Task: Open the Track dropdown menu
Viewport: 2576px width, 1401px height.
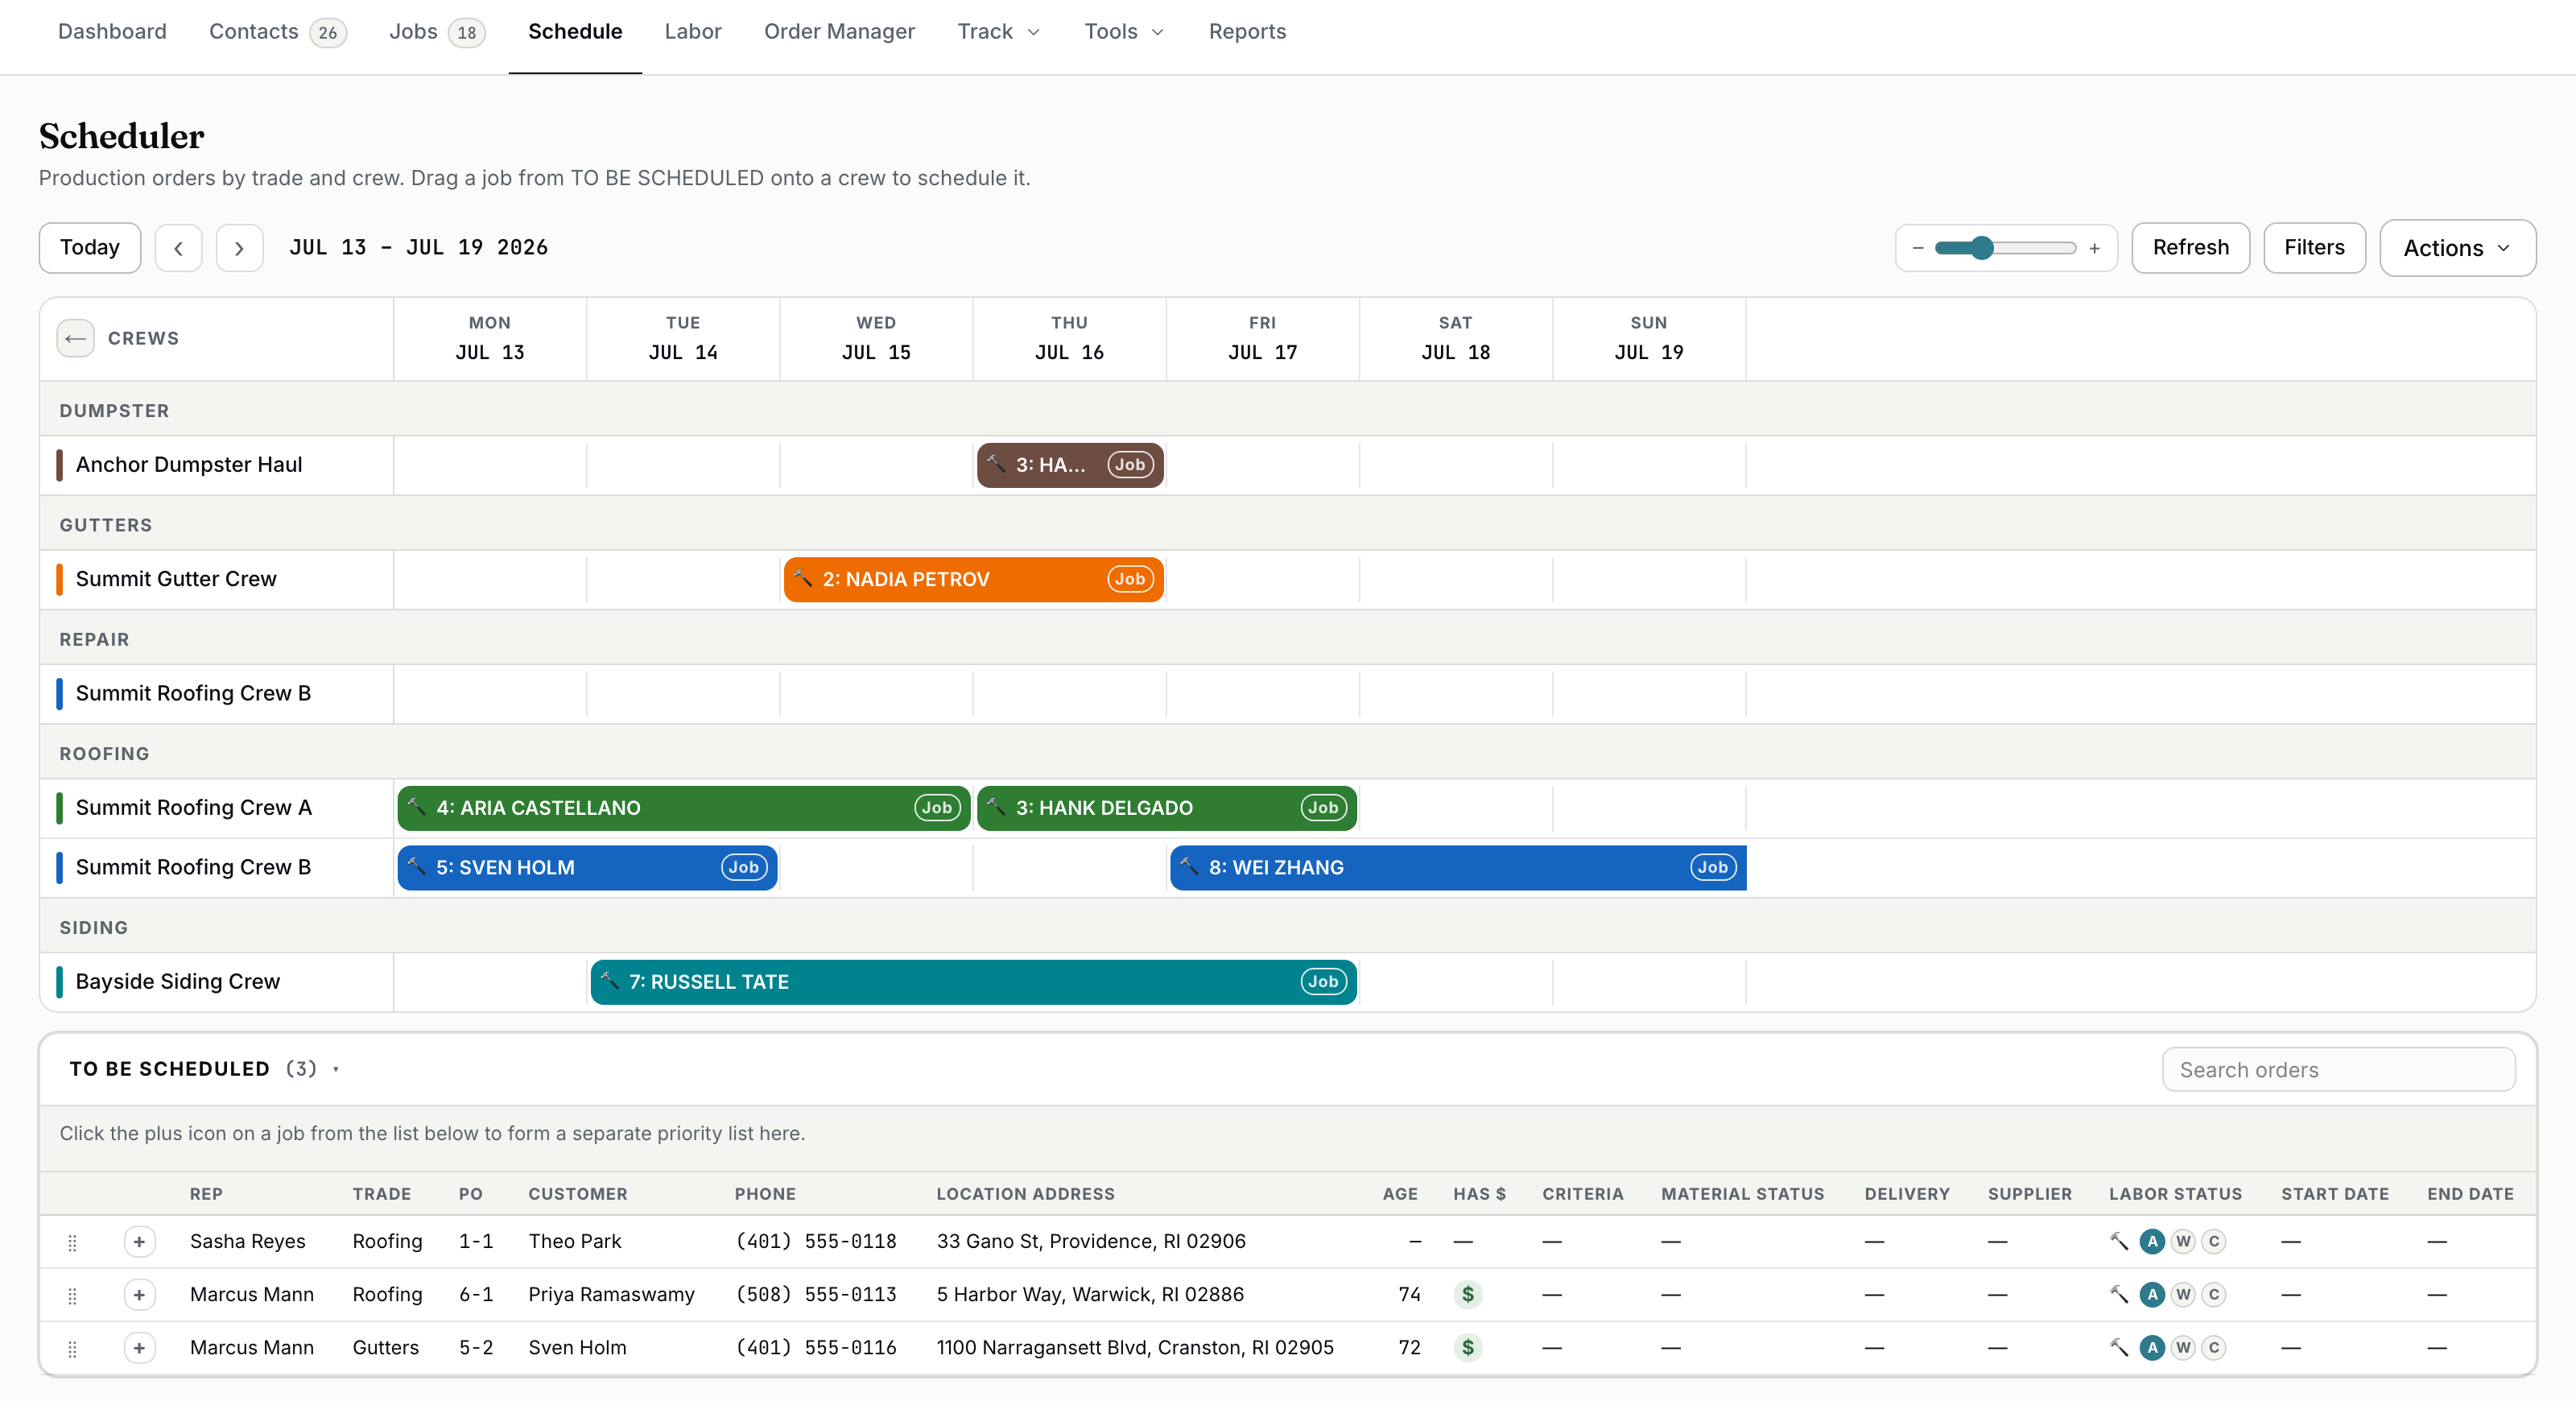Action: pos(999,31)
